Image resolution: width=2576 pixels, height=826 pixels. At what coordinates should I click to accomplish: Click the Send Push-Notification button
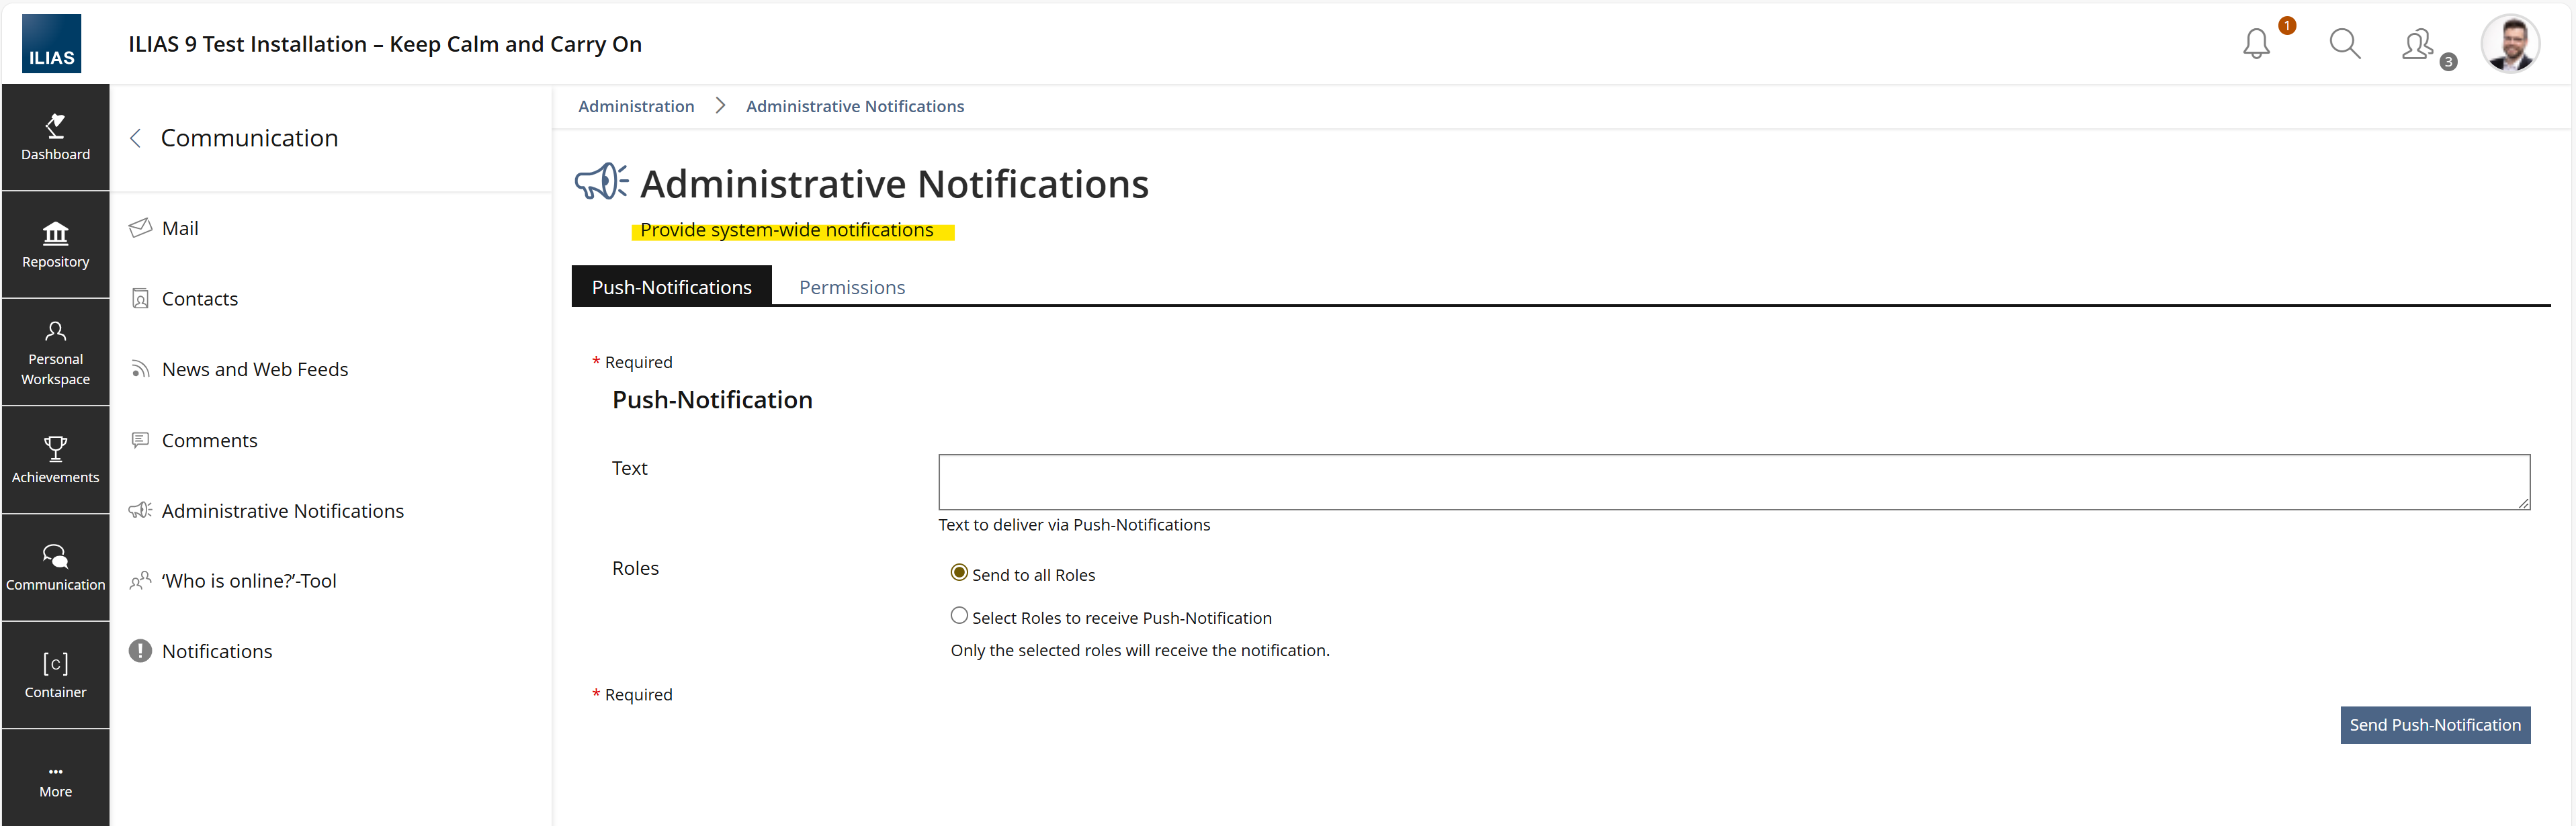pyautogui.click(x=2434, y=725)
